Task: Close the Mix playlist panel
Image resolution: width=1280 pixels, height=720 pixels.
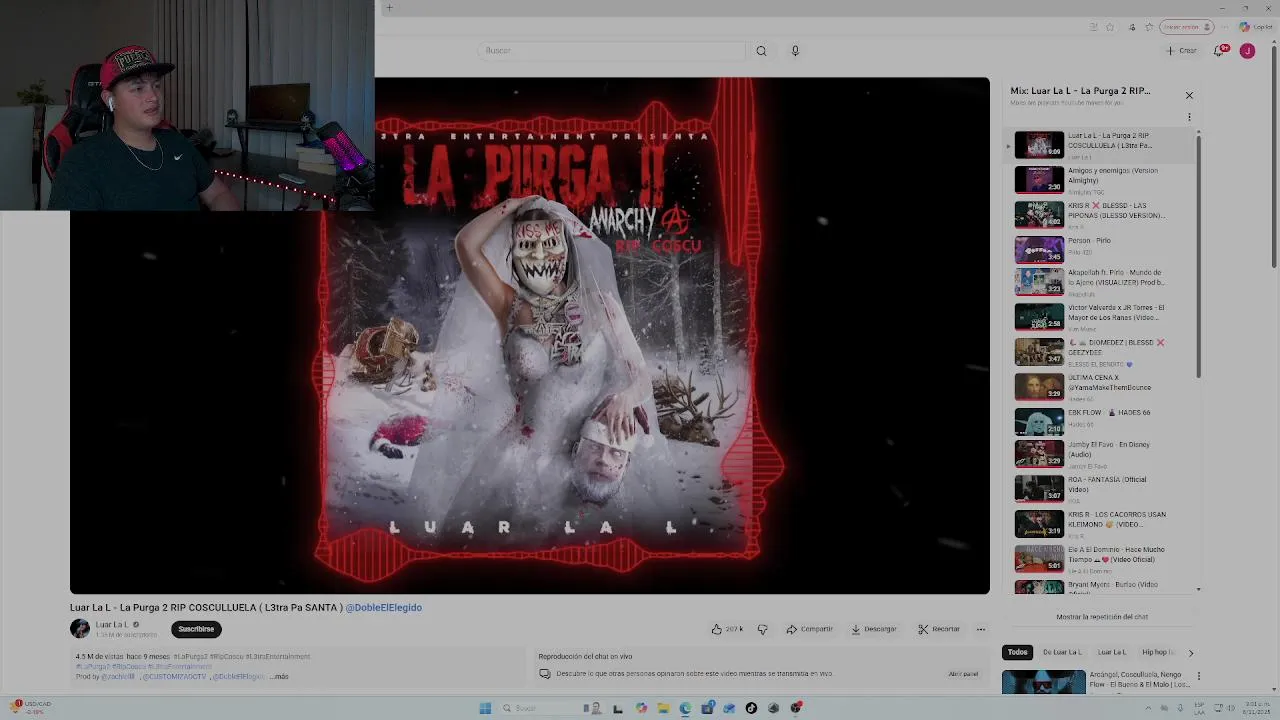Action: (1189, 95)
